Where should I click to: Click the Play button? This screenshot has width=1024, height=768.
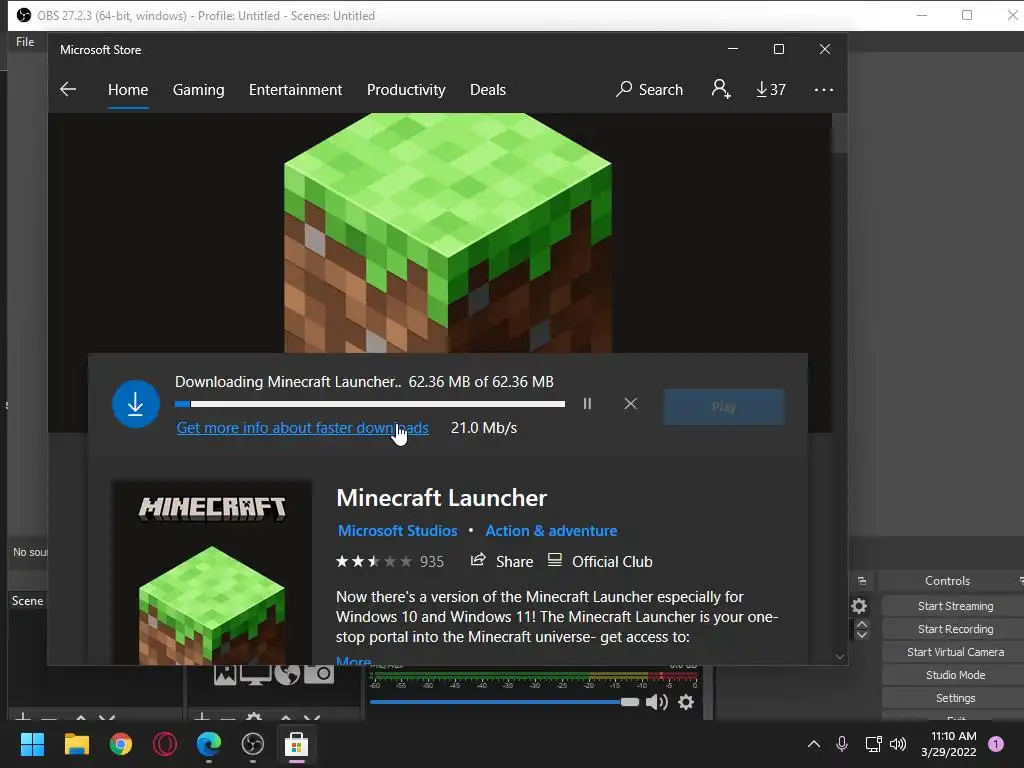point(724,407)
